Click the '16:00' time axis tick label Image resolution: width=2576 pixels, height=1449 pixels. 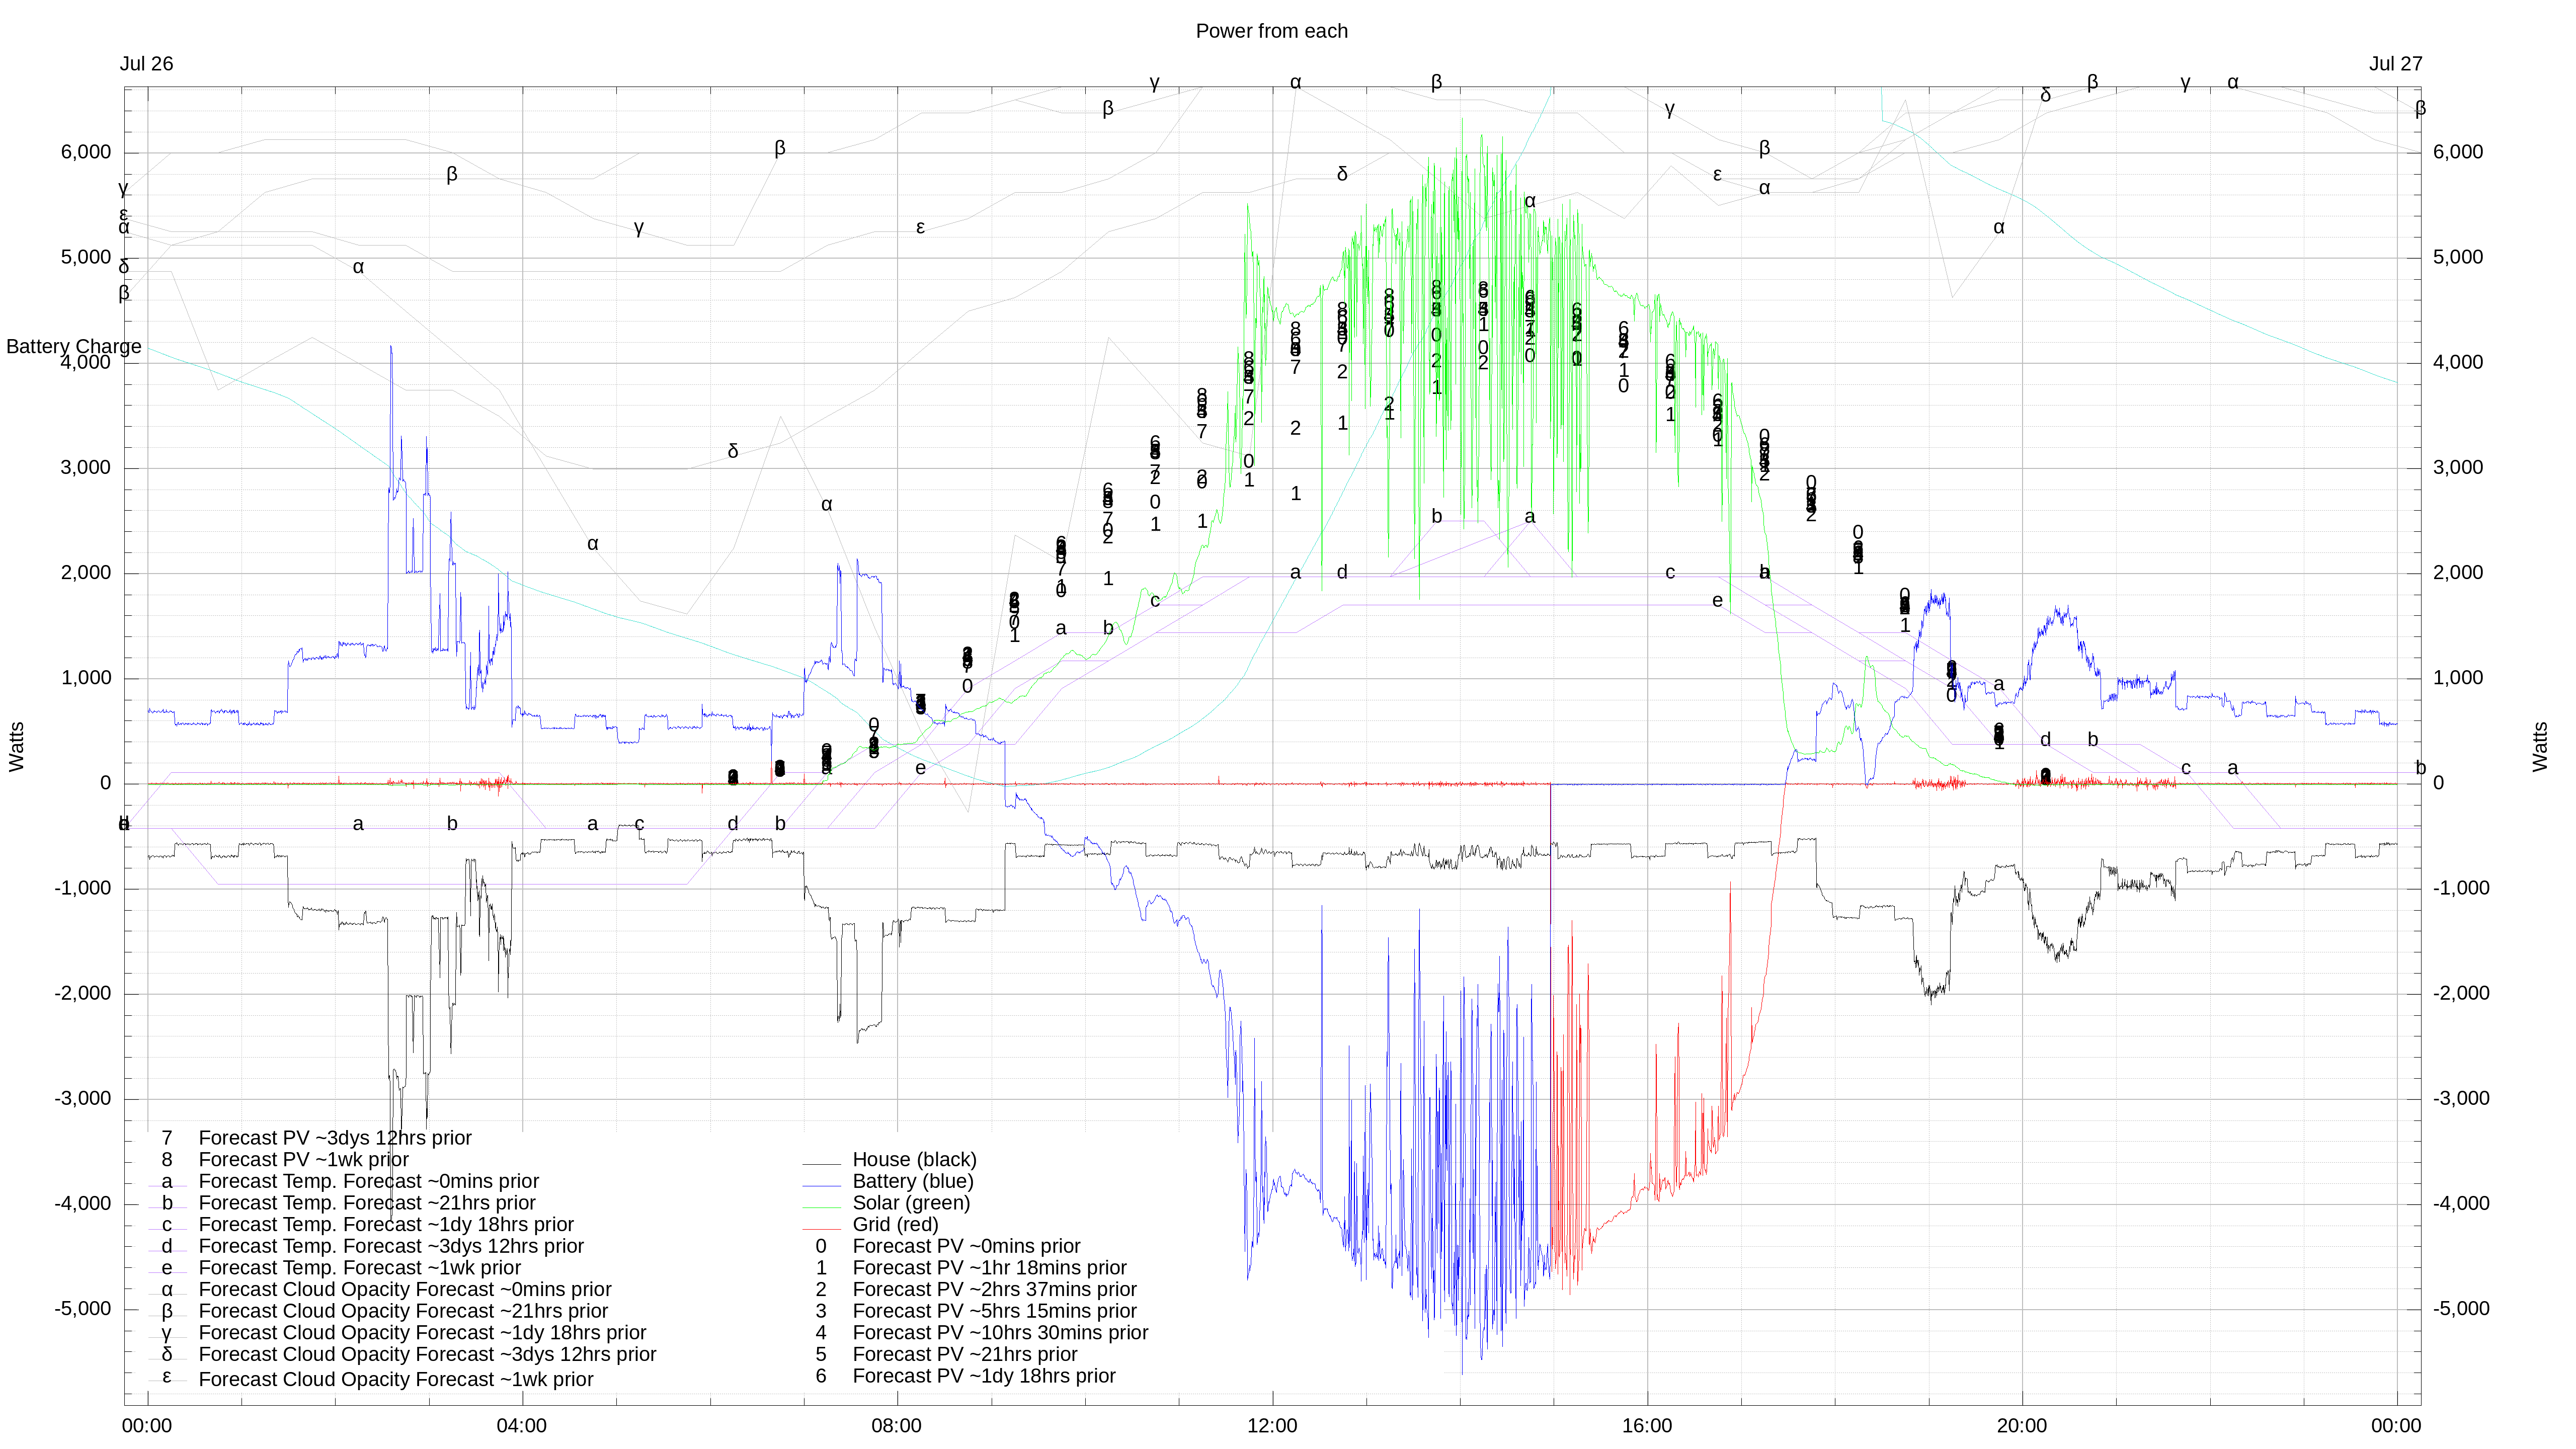[x=1647, y=1426]
